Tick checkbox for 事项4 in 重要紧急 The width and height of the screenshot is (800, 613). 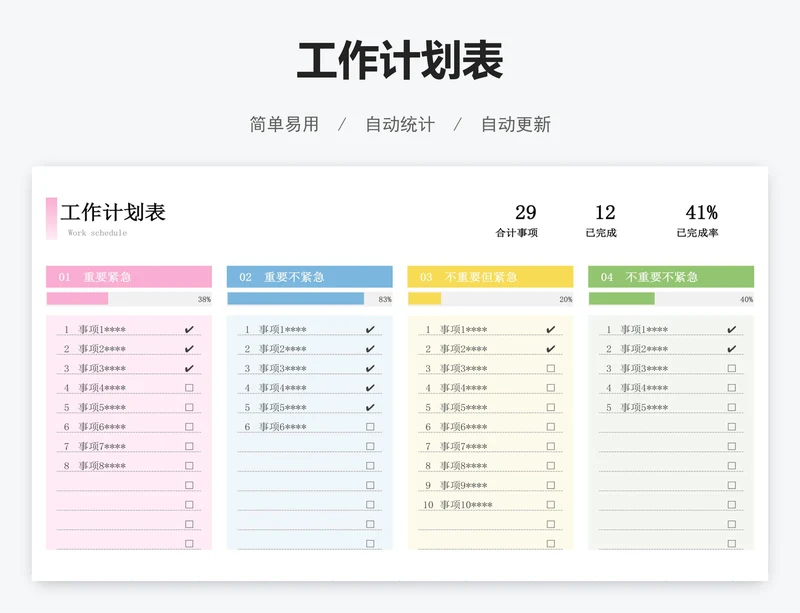click(189, 388)
